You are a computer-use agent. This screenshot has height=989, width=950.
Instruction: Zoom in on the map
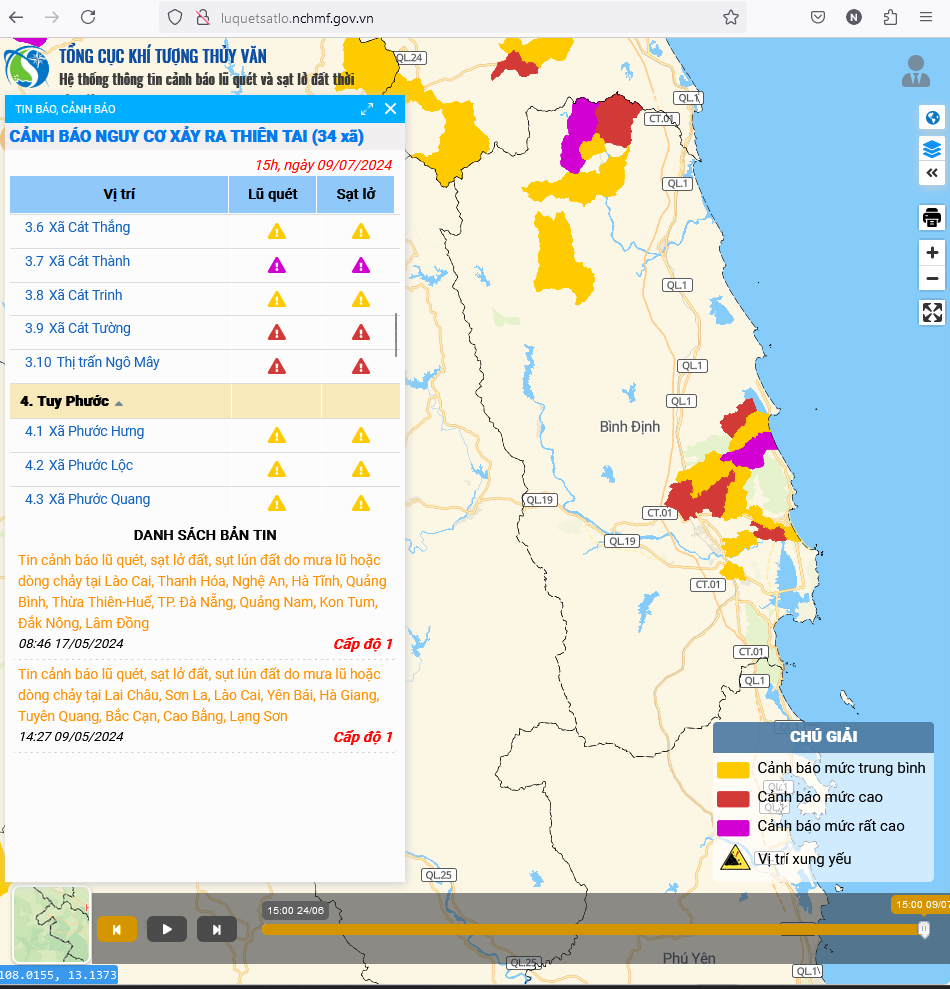[x=932, y=253]
